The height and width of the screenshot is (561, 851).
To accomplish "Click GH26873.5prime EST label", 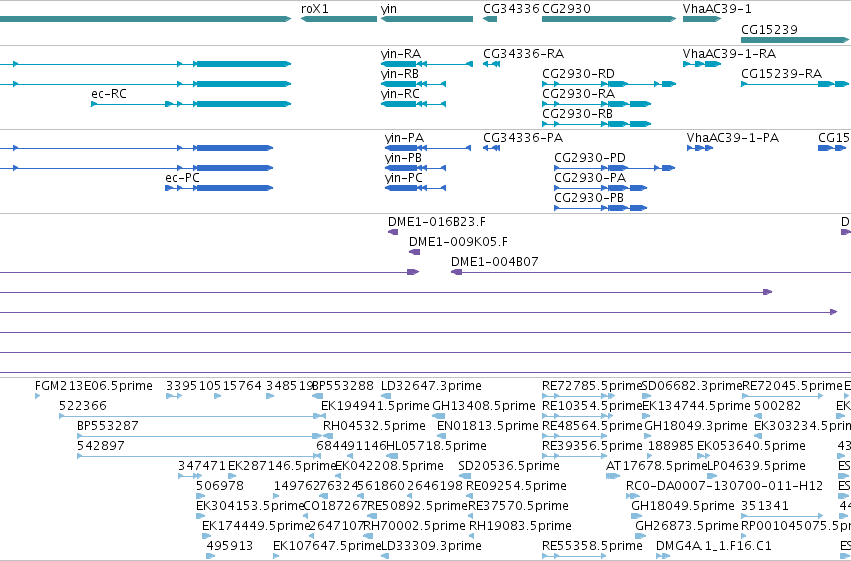I will pyautogui.click(x=687, y=526).
